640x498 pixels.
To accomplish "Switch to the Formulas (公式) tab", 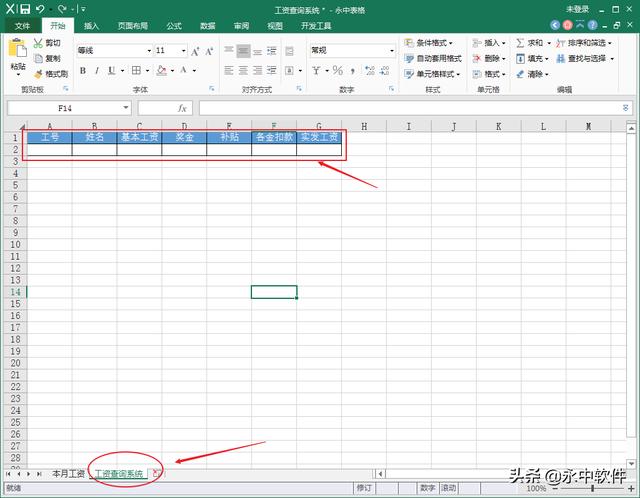I will coord(174,26).
